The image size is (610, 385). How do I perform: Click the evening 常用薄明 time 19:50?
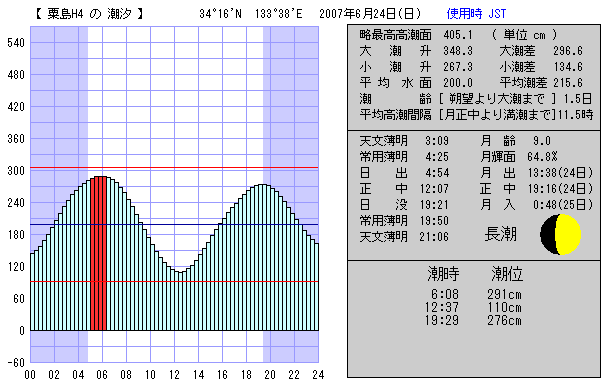click(434, 220)
